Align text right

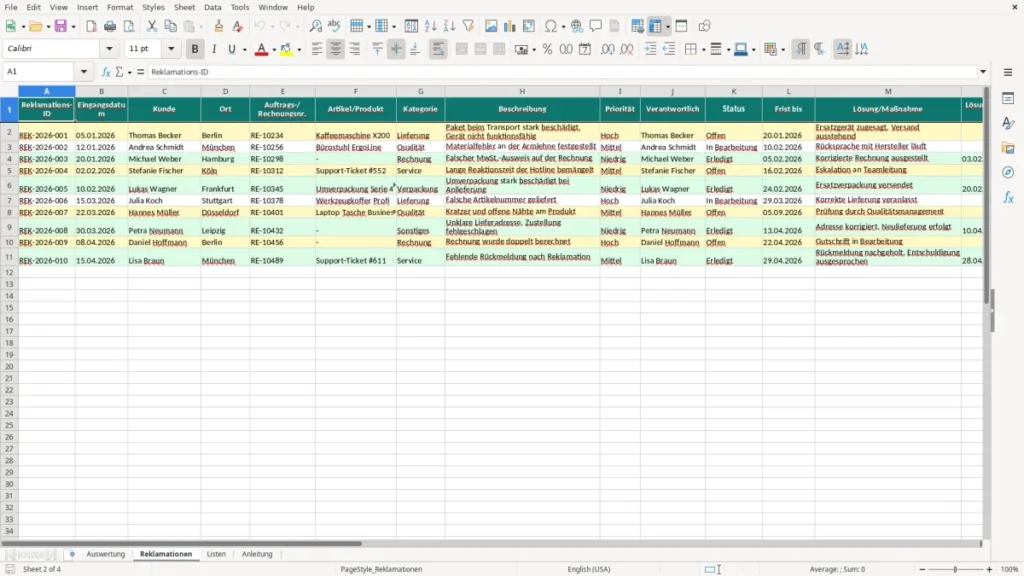click(355, 49)
